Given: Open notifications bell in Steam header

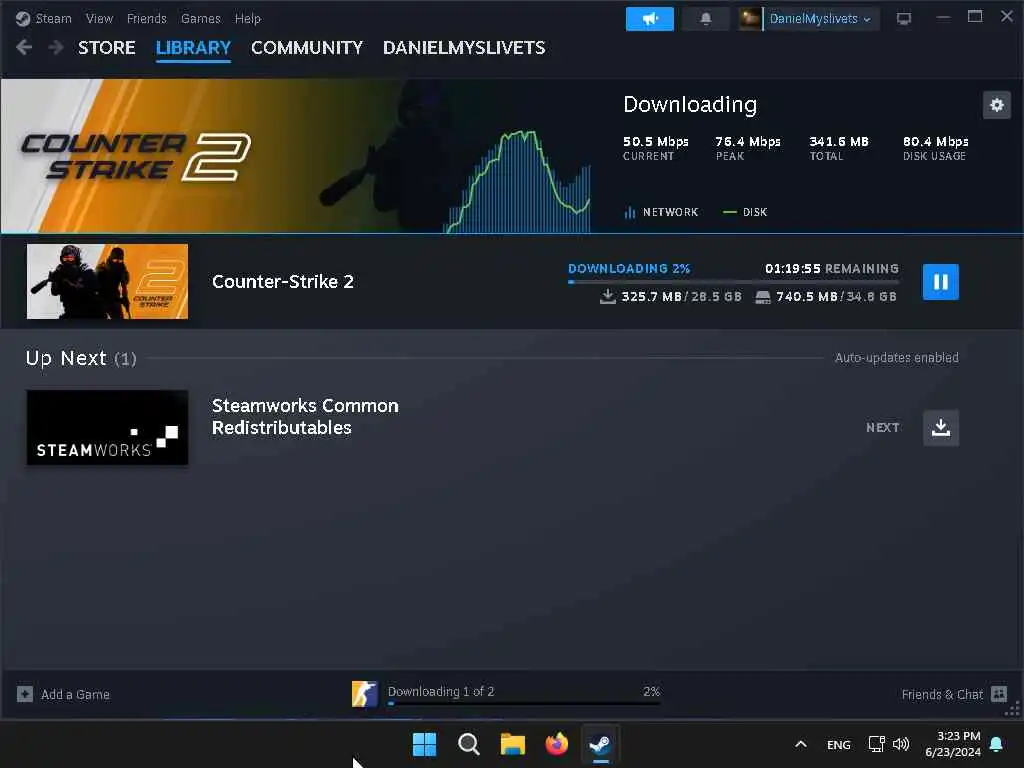Looking at the screenshot, I should [x=705, y=19].
